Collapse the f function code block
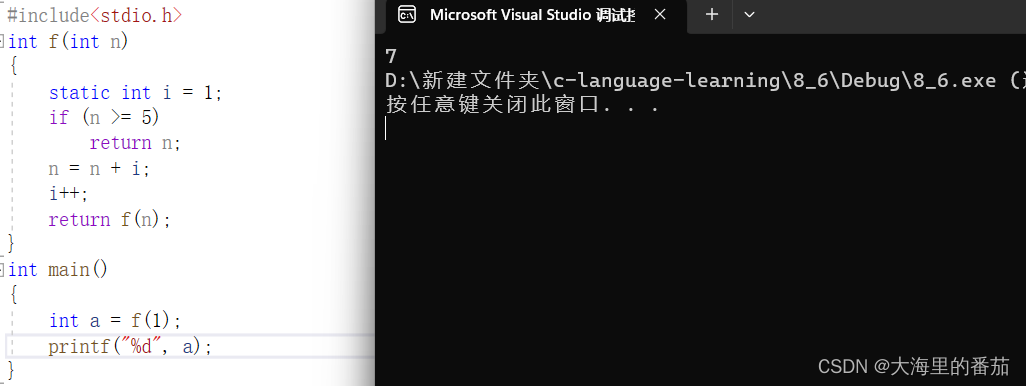 [3, 41]
